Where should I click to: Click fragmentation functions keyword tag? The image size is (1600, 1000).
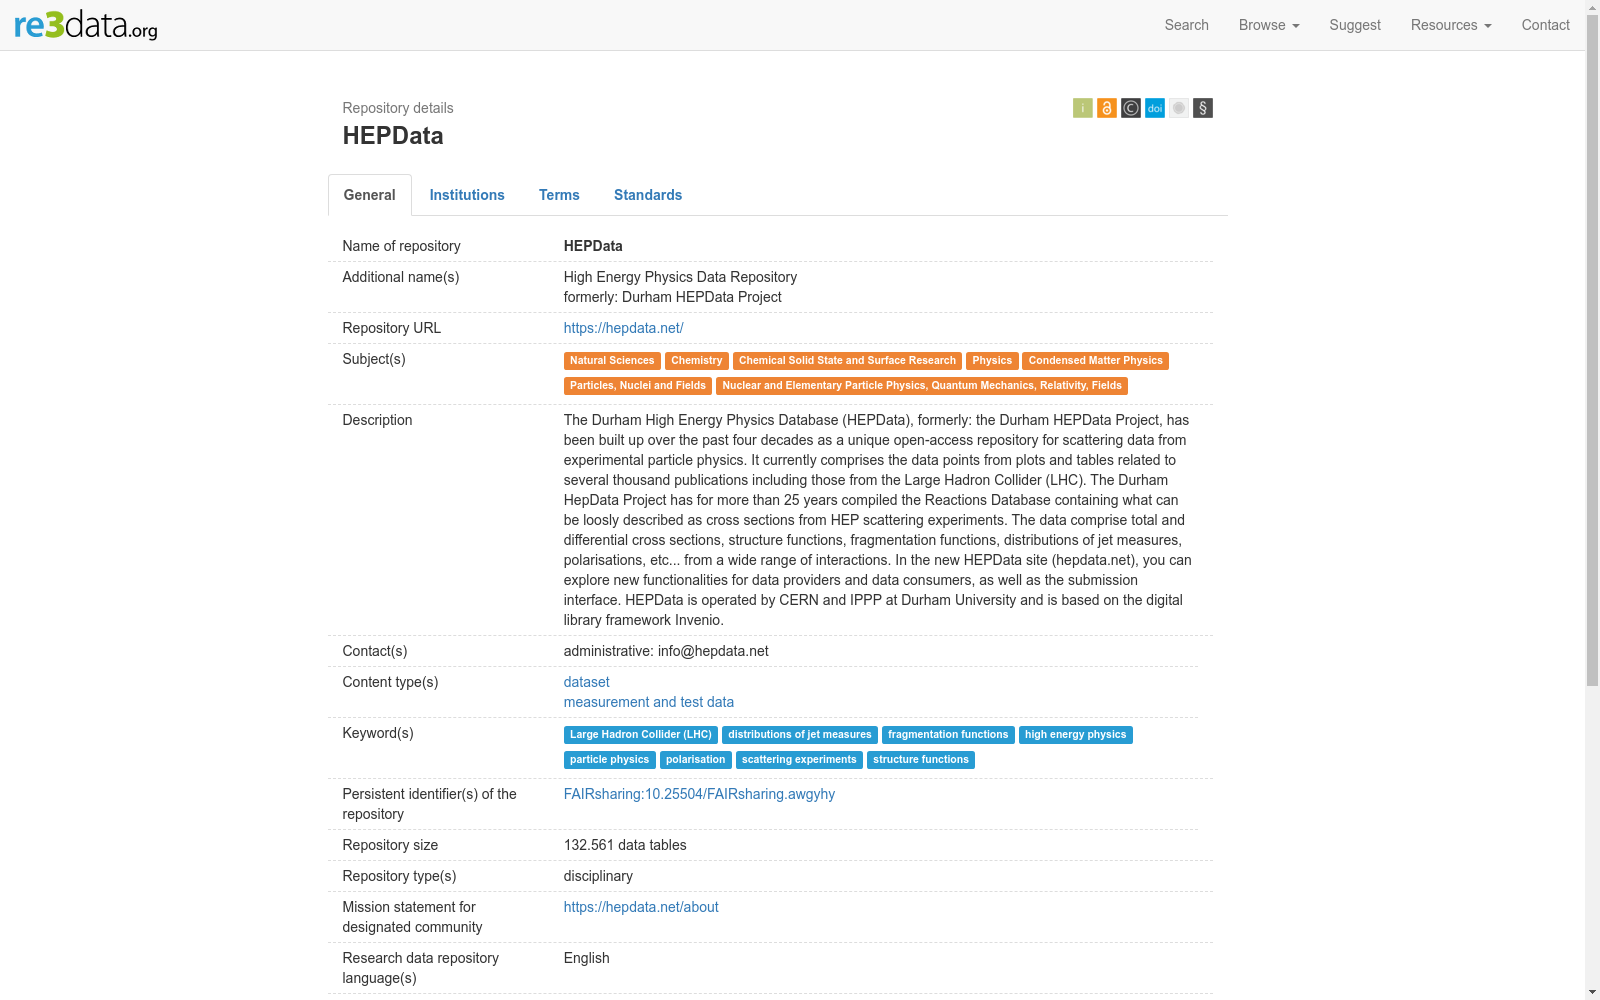point(948,735)
